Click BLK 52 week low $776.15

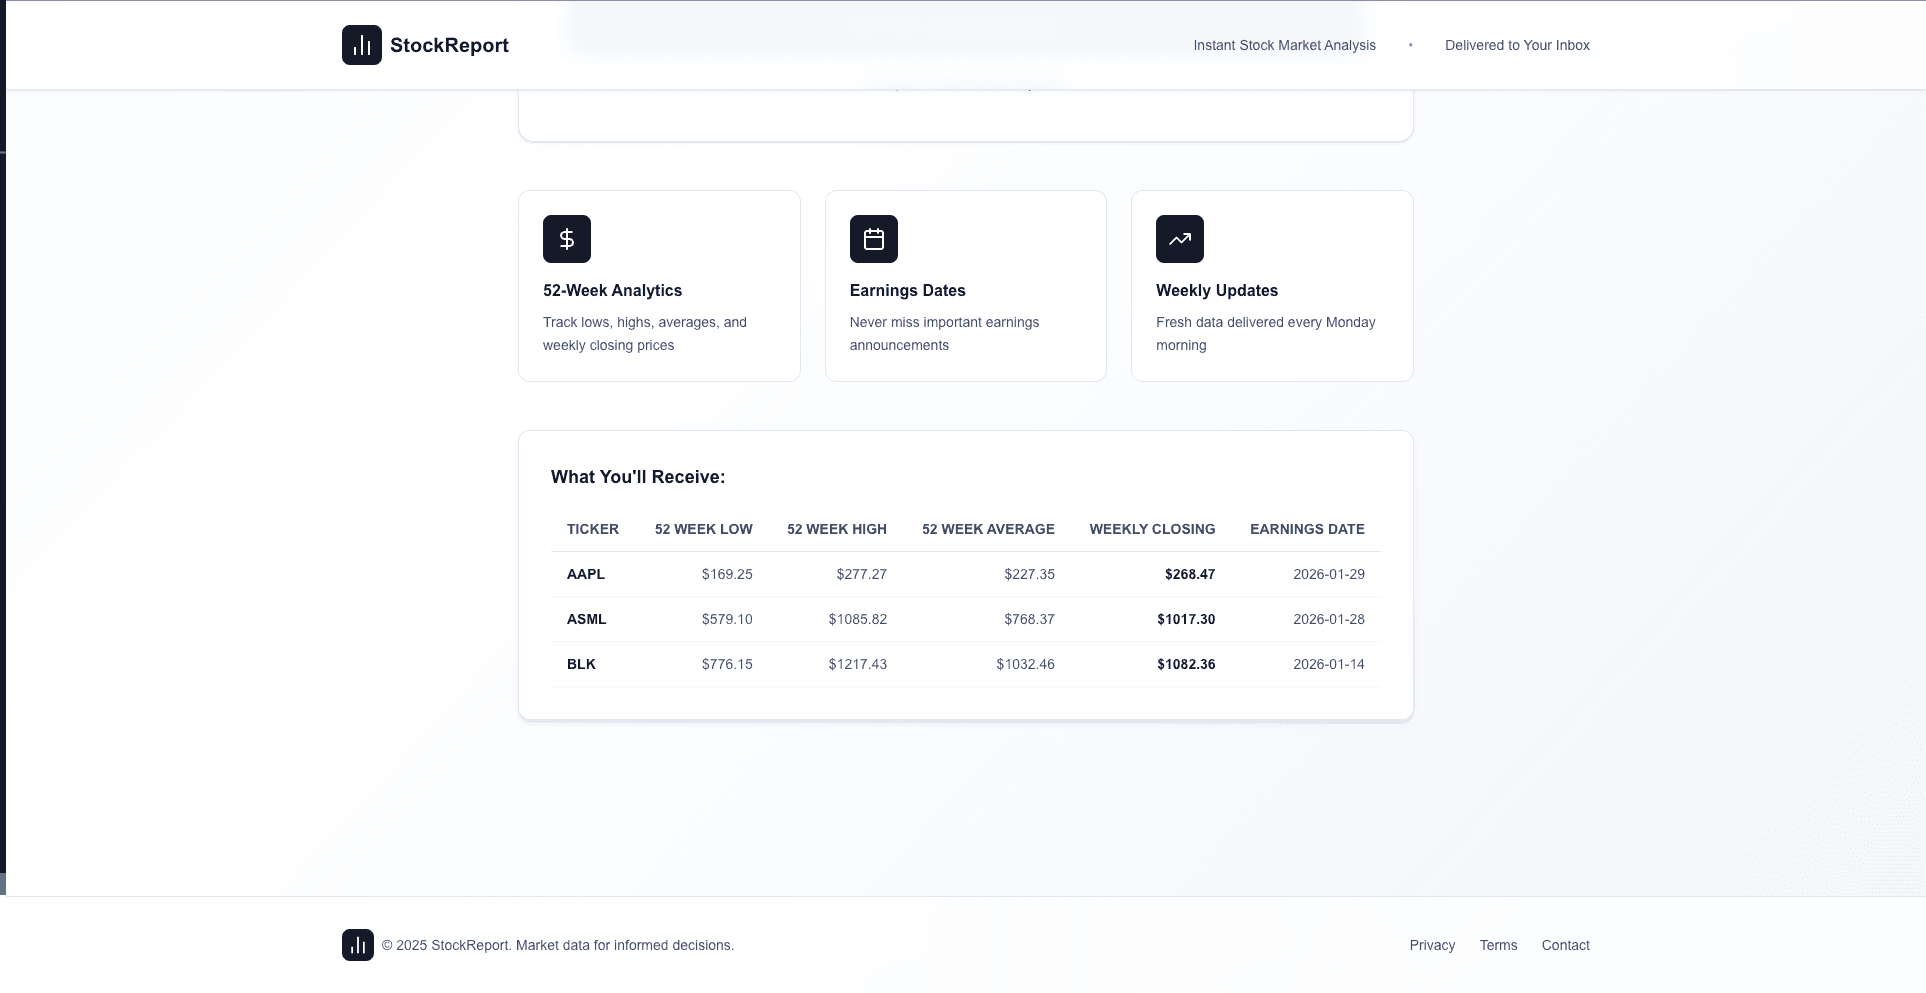click(727, 664)
